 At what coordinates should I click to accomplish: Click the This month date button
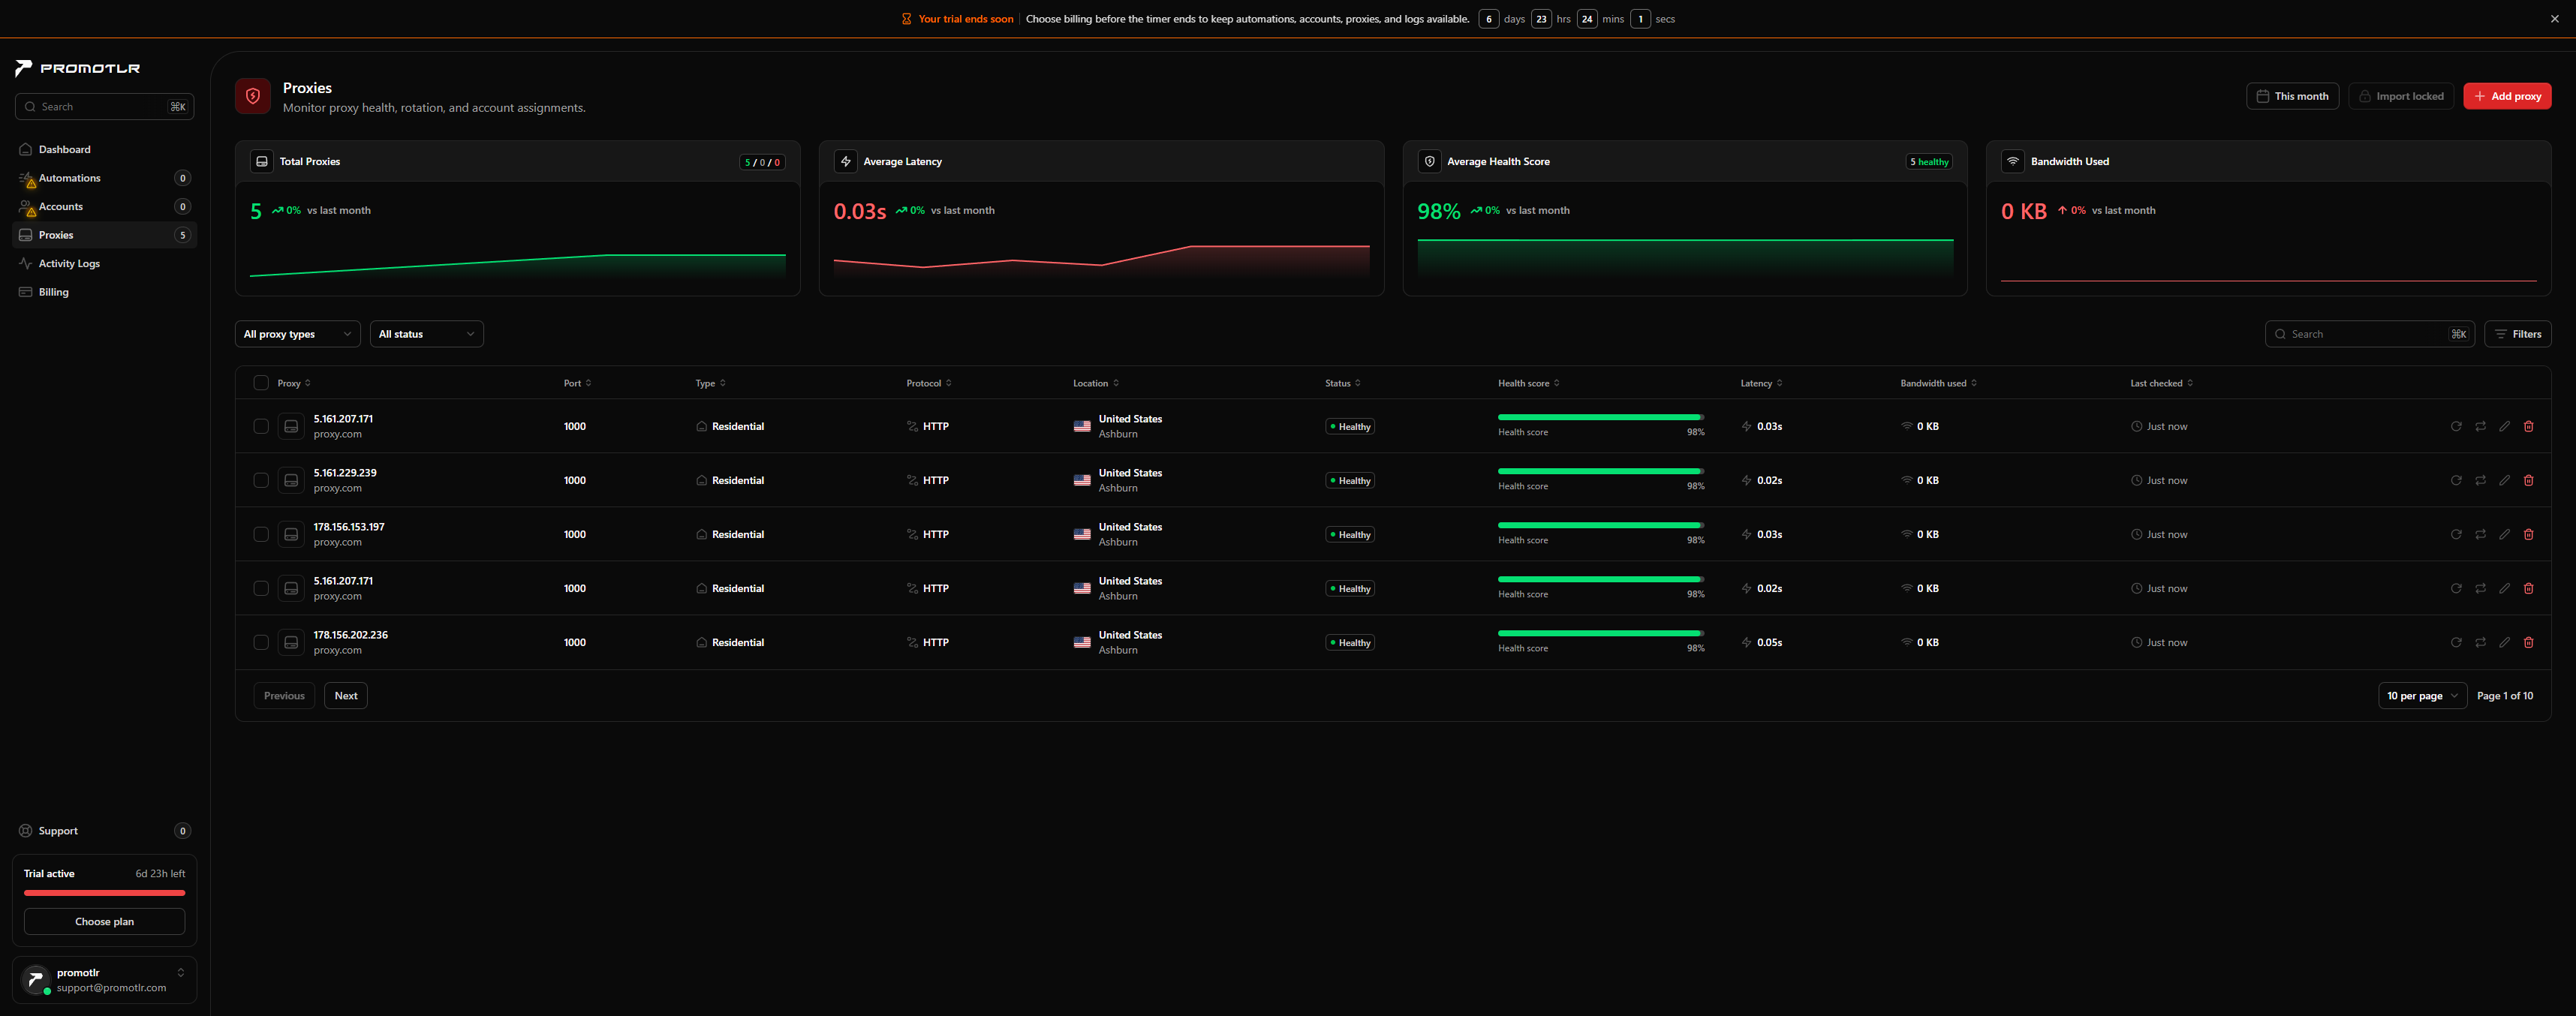[2292, 96]
